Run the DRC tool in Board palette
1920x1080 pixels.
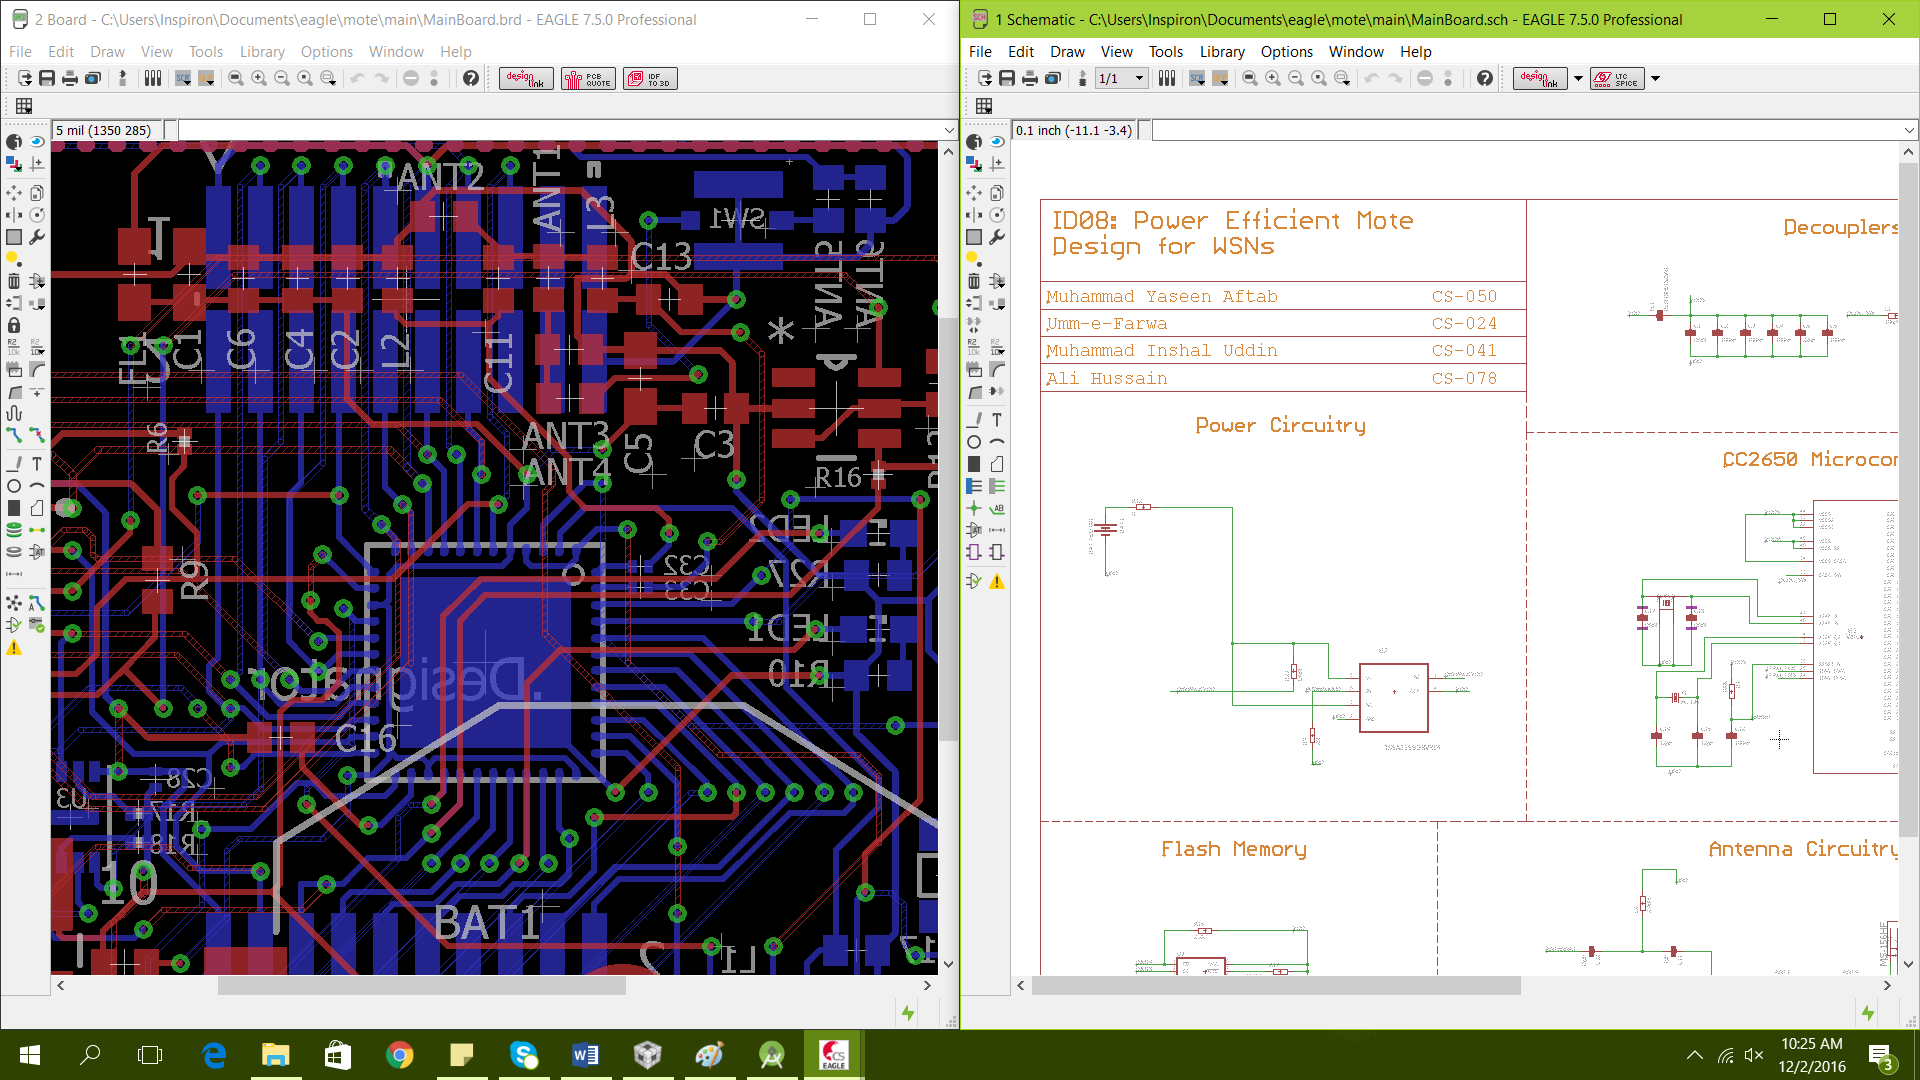pos(37,625)
